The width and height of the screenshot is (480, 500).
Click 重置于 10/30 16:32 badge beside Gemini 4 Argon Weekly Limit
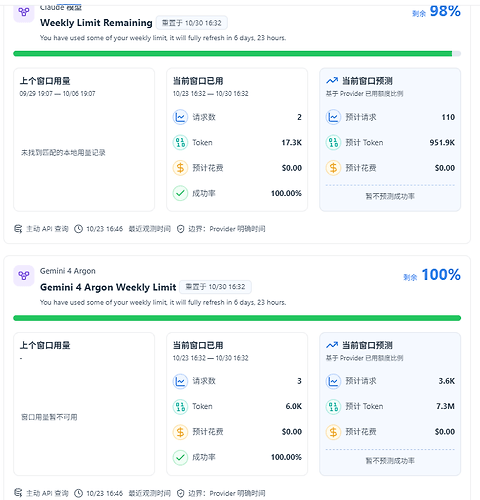(215, 287)
